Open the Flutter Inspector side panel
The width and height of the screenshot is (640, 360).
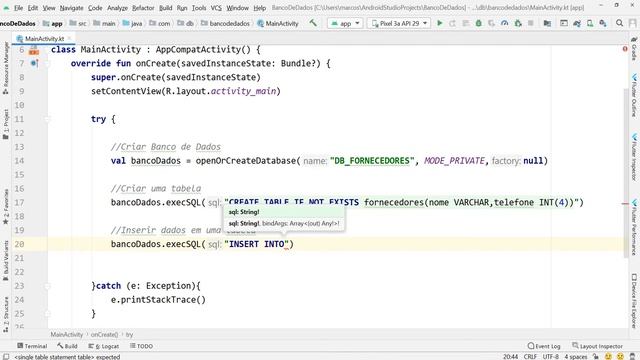pyautogui.click(x=634, y=157)
